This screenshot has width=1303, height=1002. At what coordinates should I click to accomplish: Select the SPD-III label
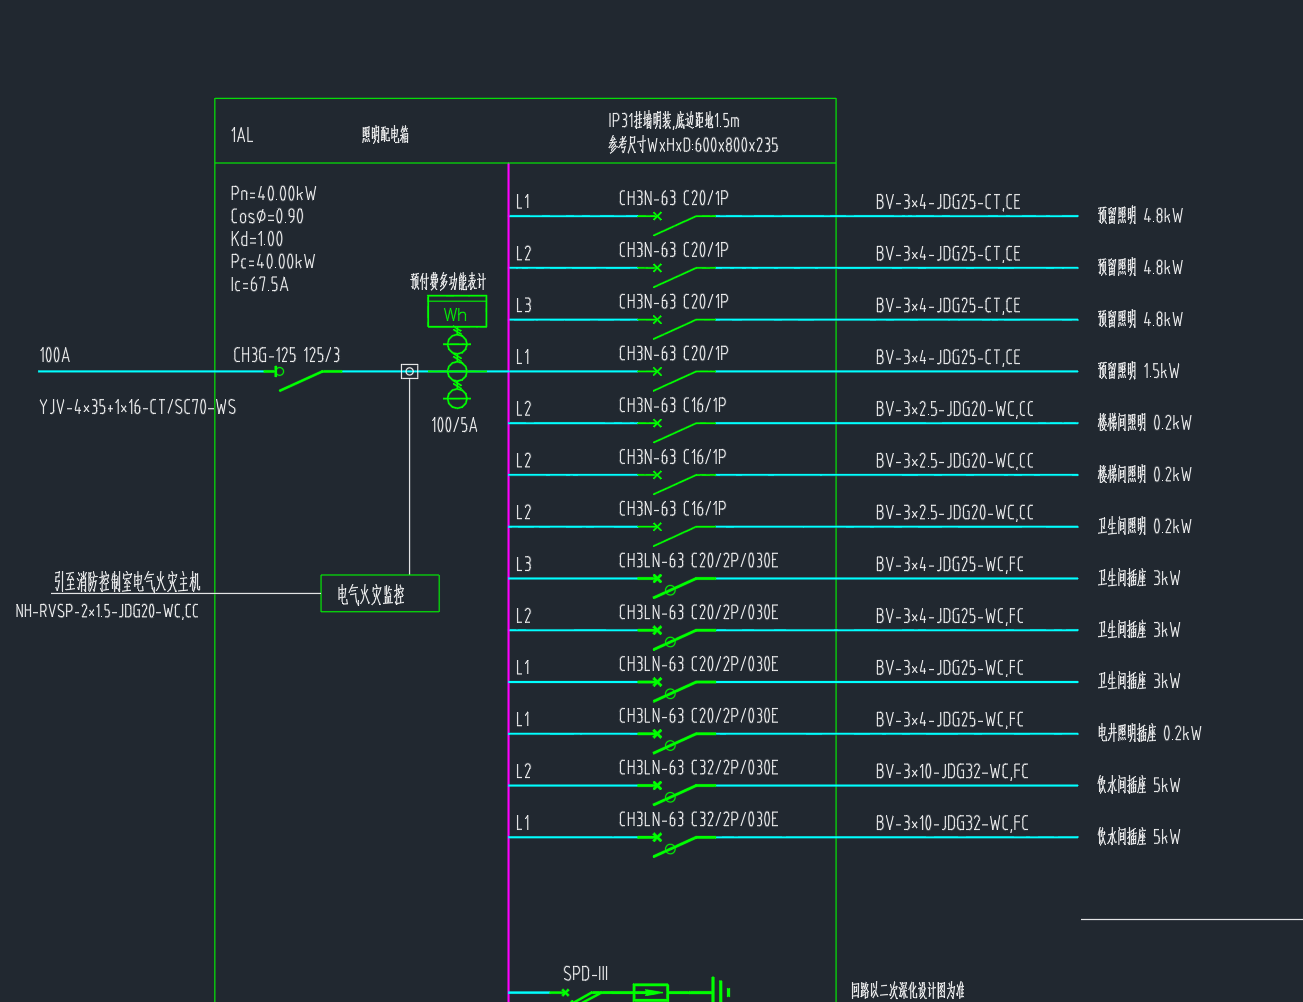point(585,973)
